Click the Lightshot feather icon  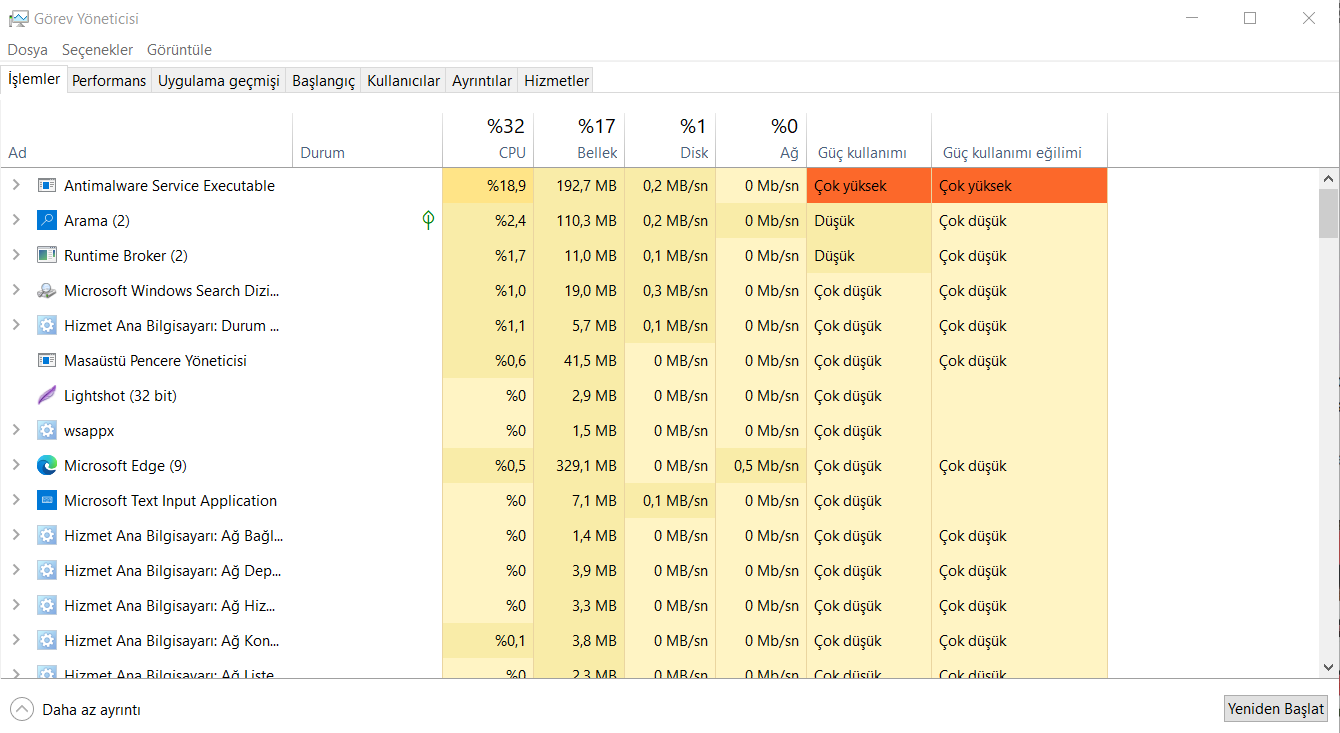point(47,396)
